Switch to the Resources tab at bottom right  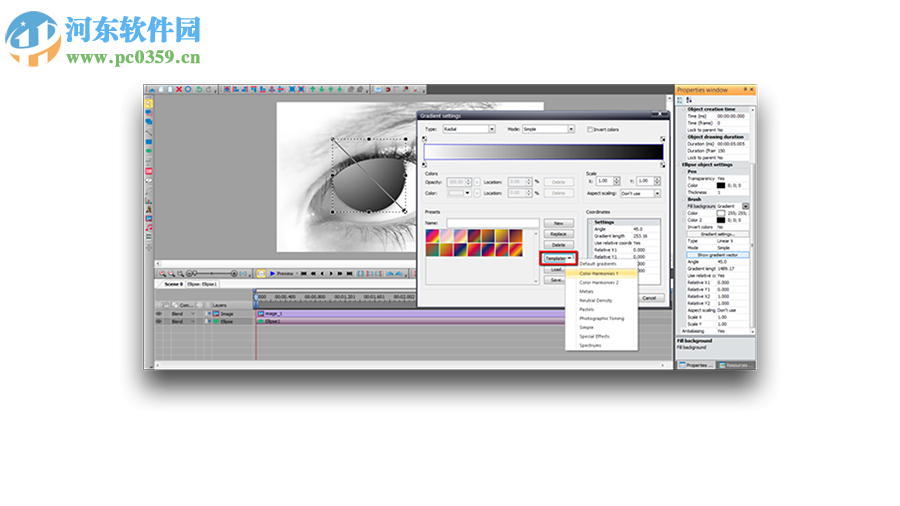tap(735, 365)
